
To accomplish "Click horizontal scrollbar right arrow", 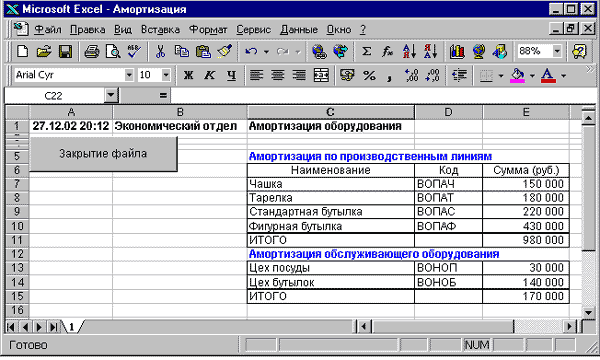I will coord(569,326).
